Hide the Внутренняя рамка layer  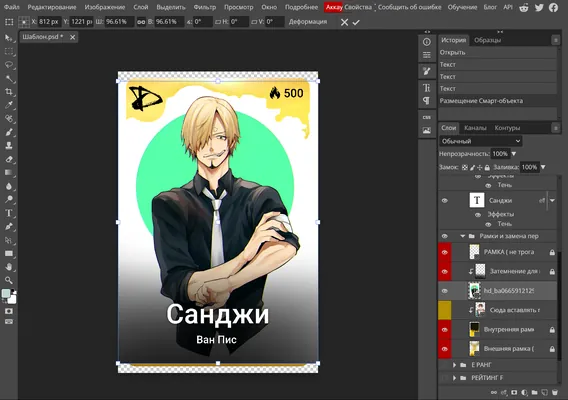[x=444, y=330]
